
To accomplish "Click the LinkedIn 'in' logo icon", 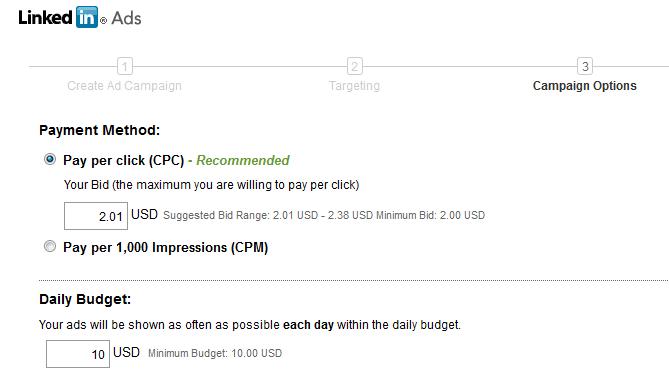I will [x=87, y=17].
